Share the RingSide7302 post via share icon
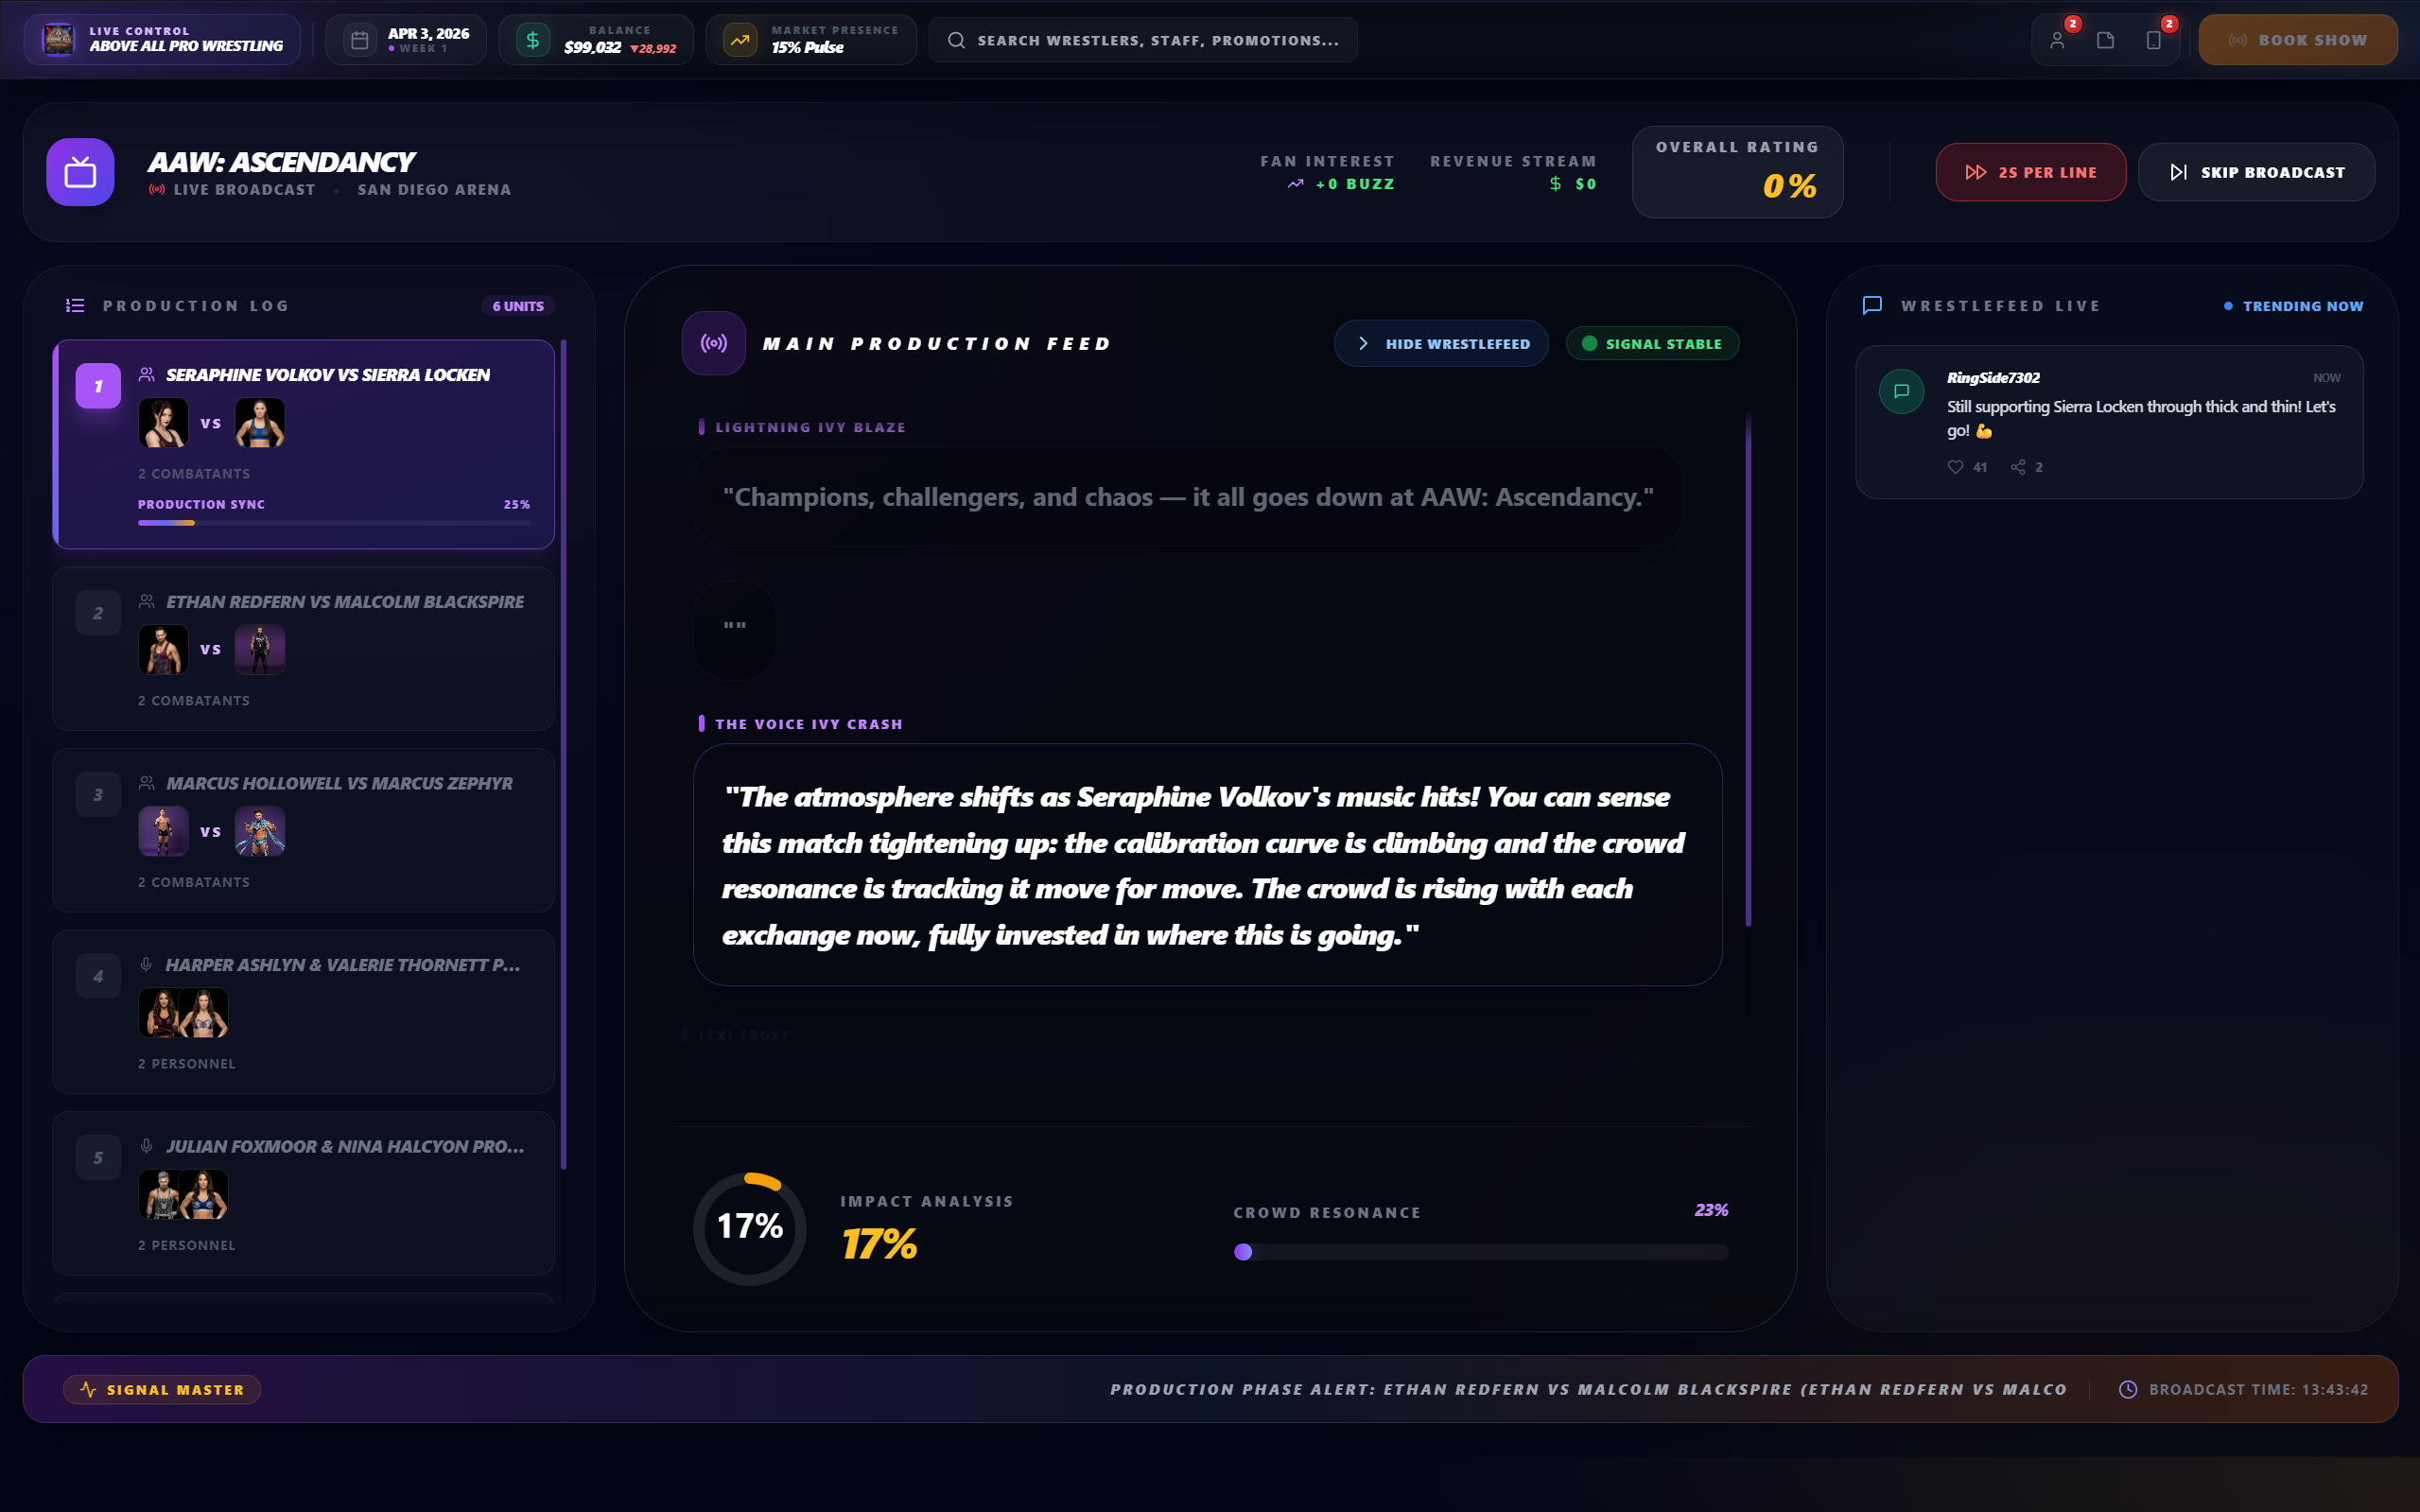Screen dimensions: 2420x1512 [x=2018, y=467]
